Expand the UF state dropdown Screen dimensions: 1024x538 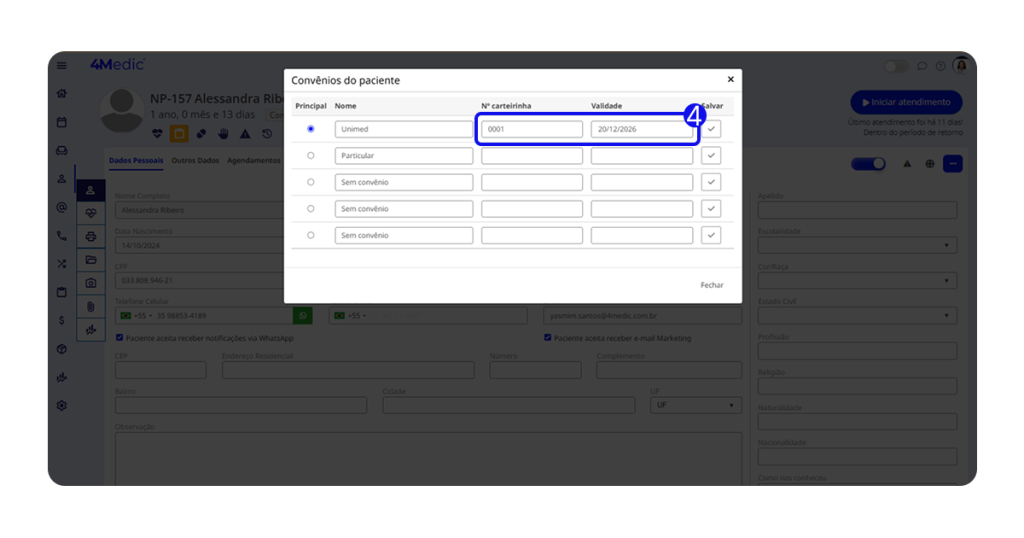point(695,406)
